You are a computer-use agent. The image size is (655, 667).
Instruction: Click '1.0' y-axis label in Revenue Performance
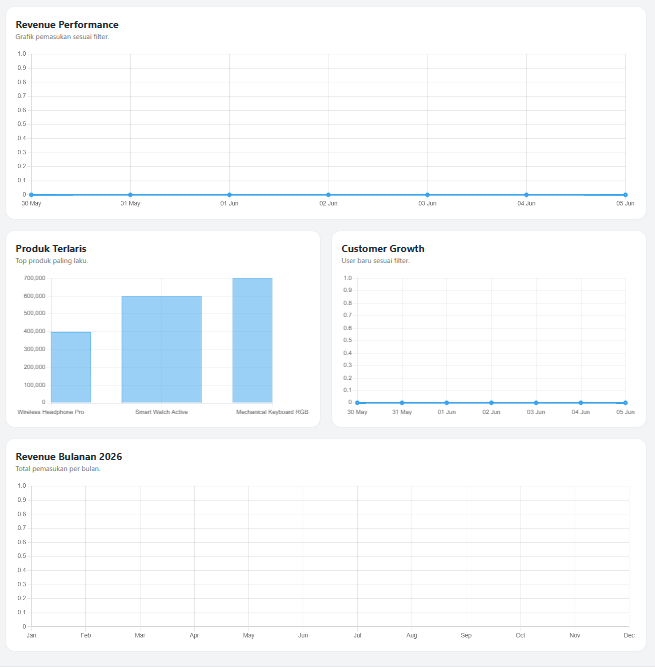click(x=22, y=54)
